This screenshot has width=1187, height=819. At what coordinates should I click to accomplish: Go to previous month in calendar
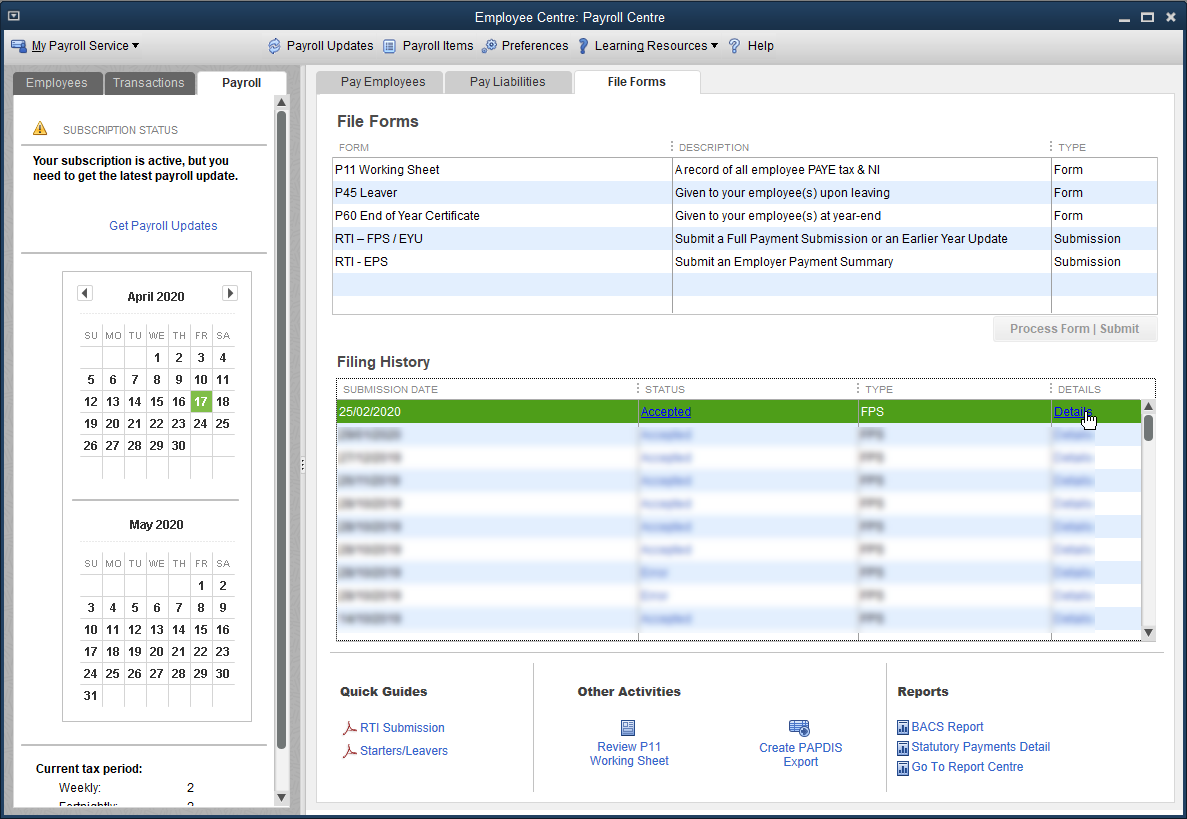point(85,293)
